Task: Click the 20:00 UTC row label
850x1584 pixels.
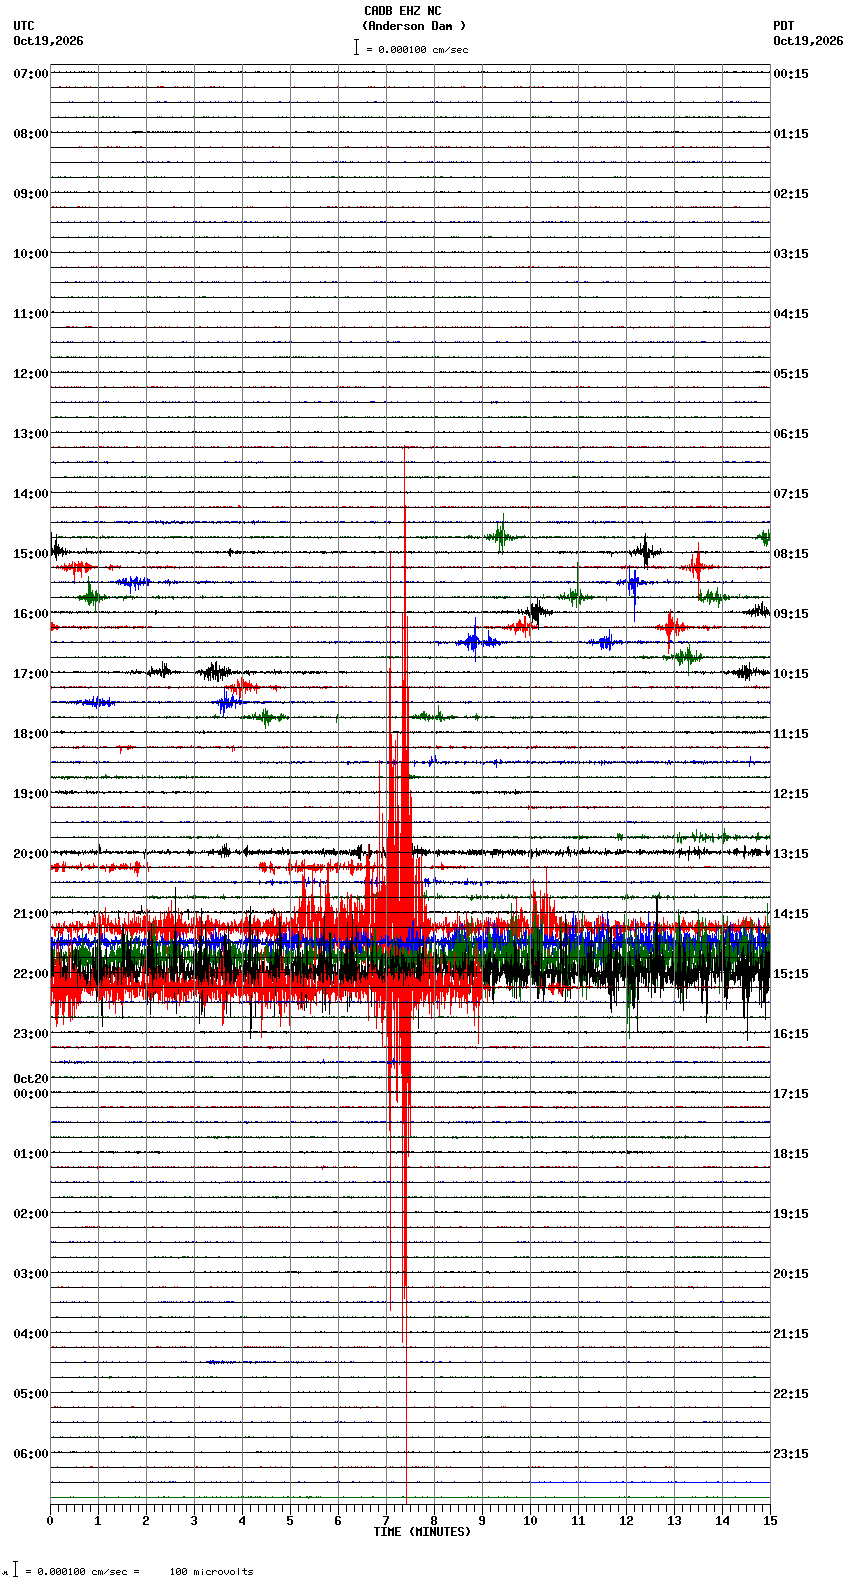Action: [x=31, y=854]
